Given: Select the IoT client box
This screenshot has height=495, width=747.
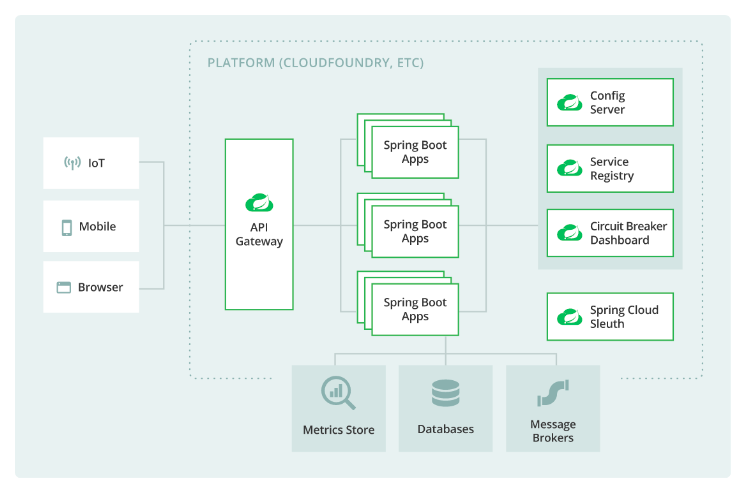Looking at the screenshot, I should click(91, 163).
